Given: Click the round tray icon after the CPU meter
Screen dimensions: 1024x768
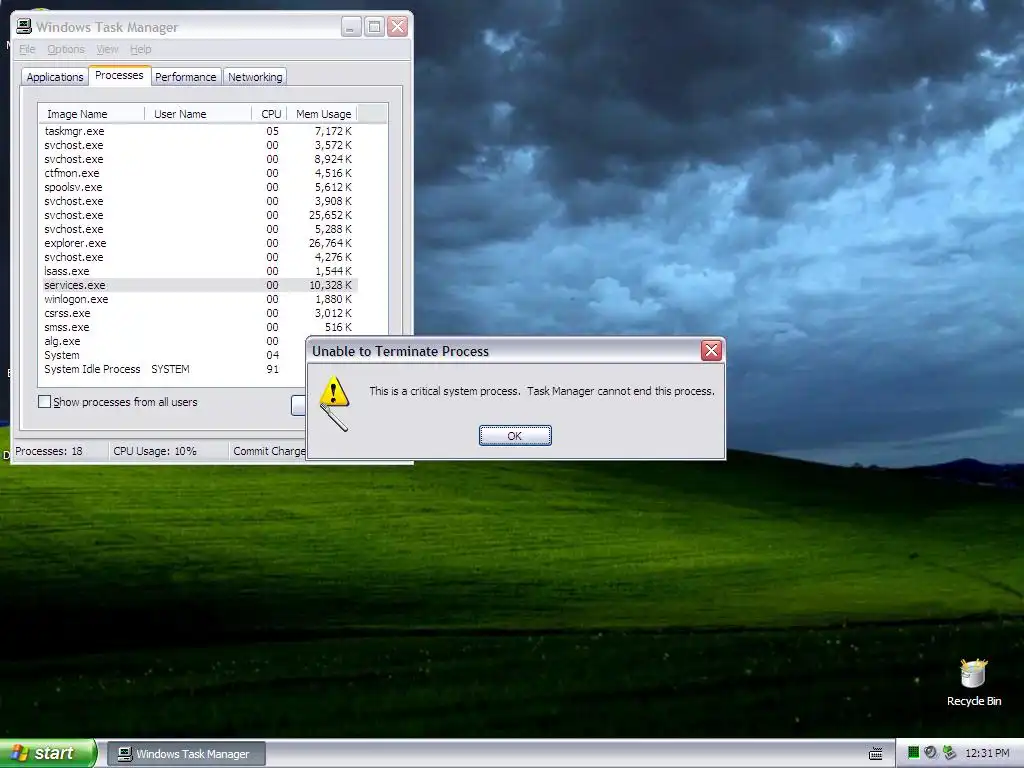Looking at the screenshot, I should coord(931,753).
